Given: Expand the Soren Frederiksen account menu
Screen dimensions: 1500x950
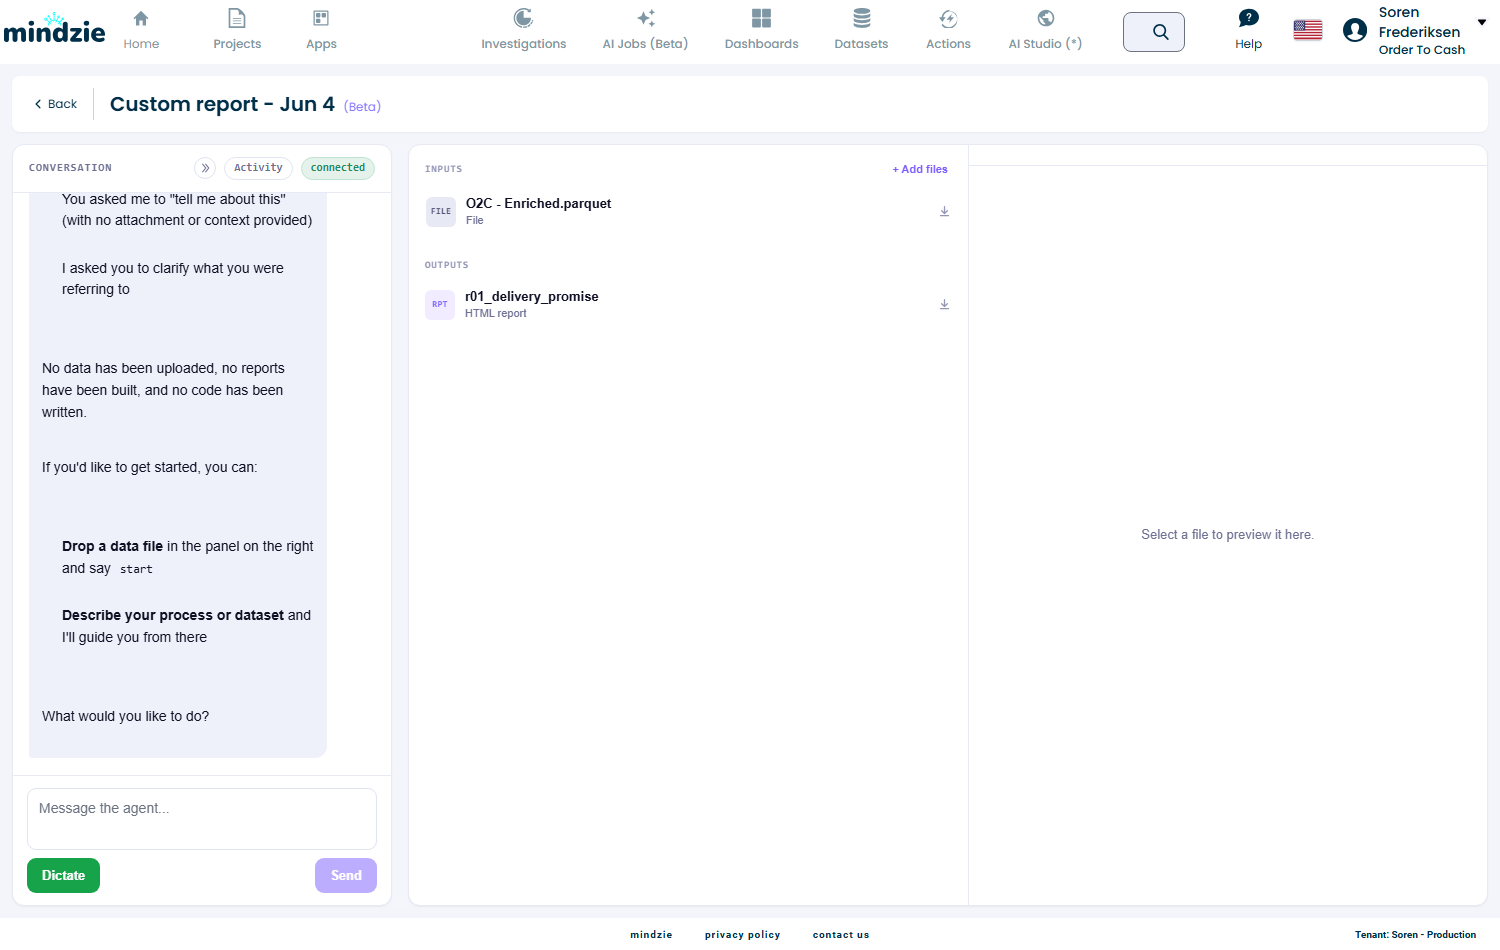Looking at the screenshot, I should 1482,22.
